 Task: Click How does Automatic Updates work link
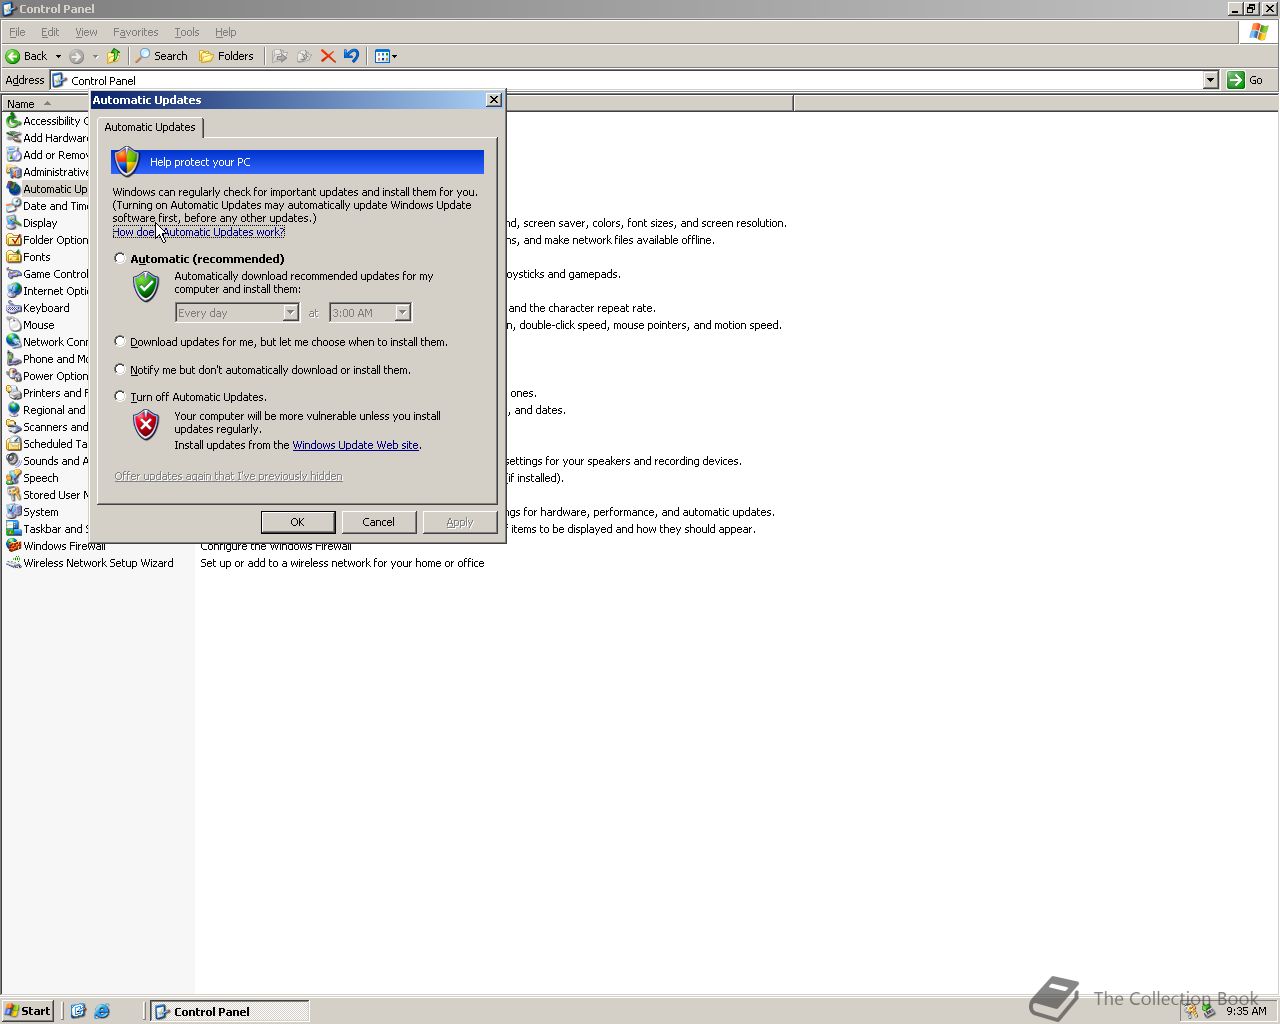tap(198, 232)
